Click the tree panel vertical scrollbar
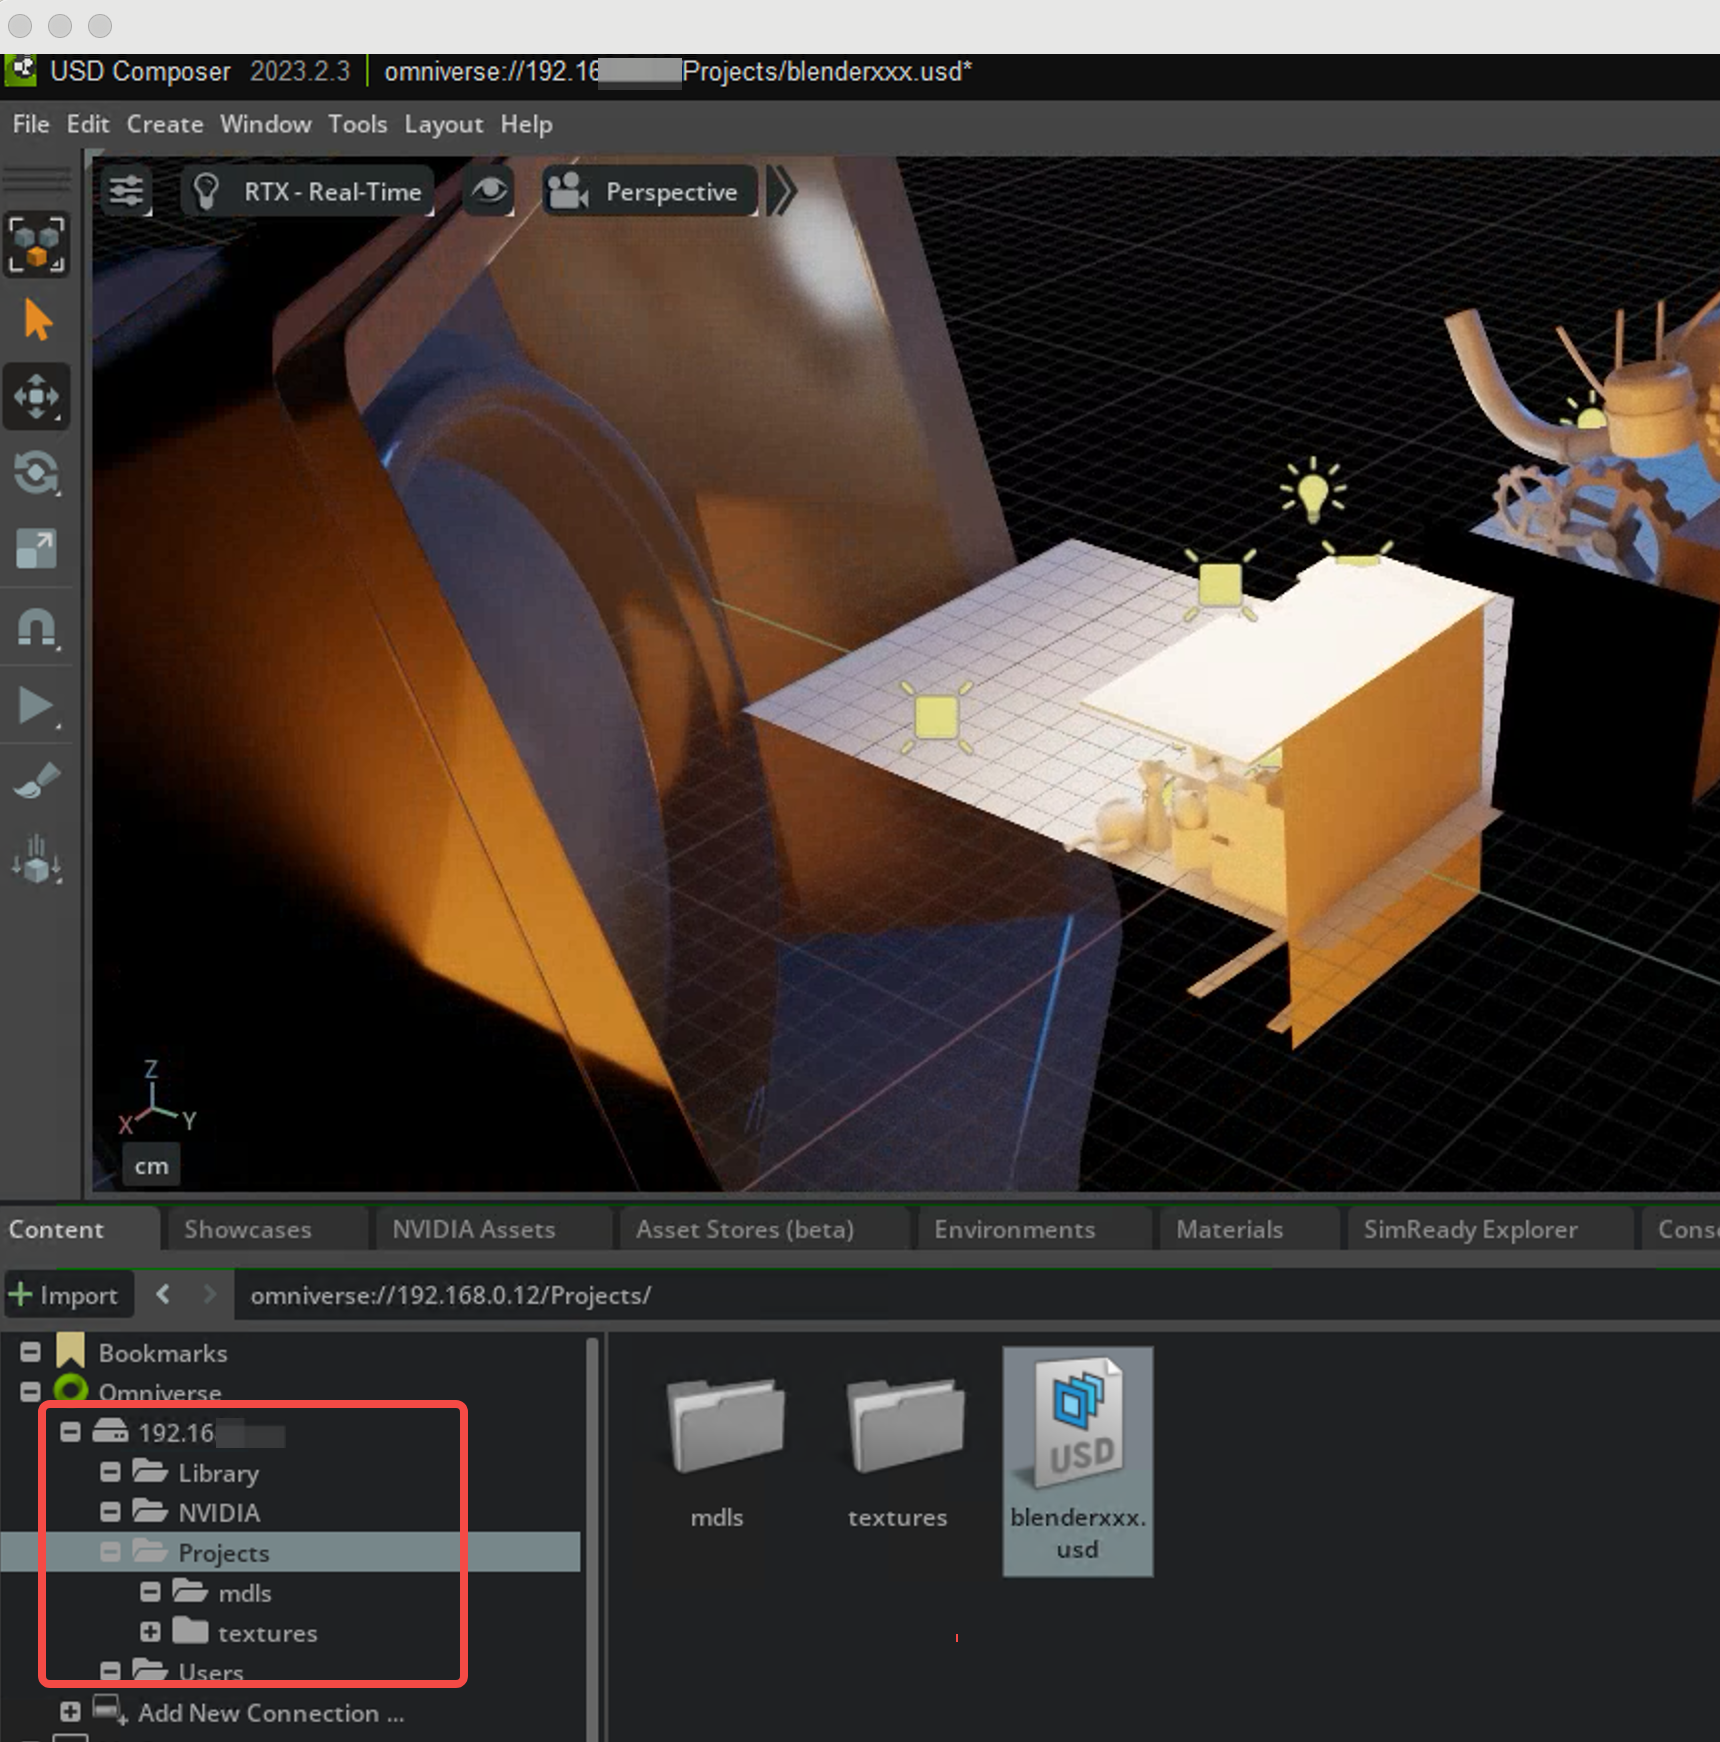1720x1742 pixels. (x=592, y=1540)
